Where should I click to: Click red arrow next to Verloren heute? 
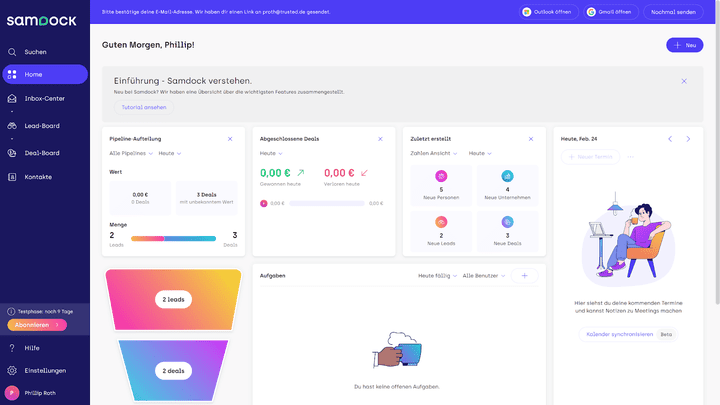click(x=364, y=173)
